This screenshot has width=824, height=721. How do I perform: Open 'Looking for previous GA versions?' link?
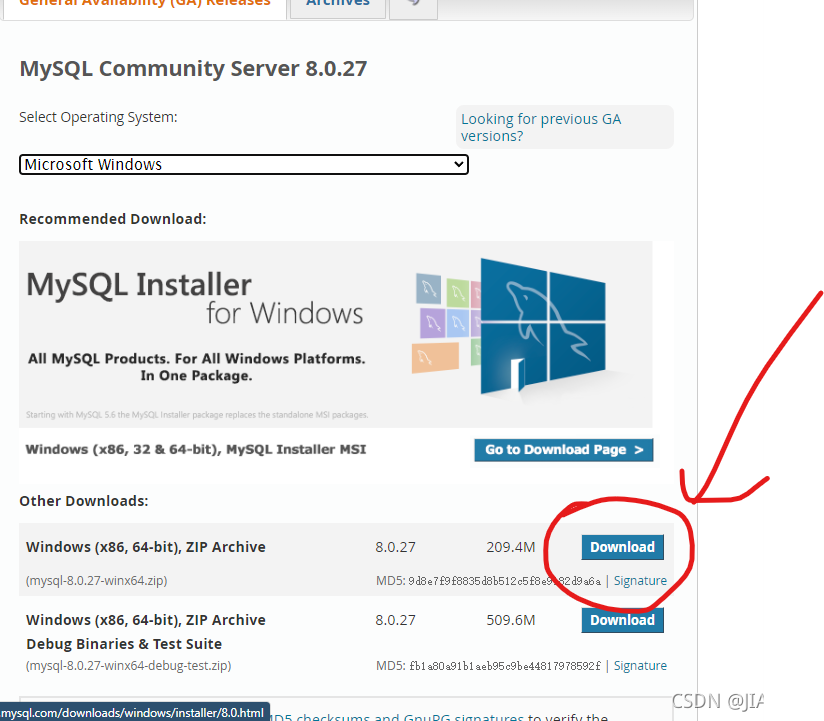541,127
